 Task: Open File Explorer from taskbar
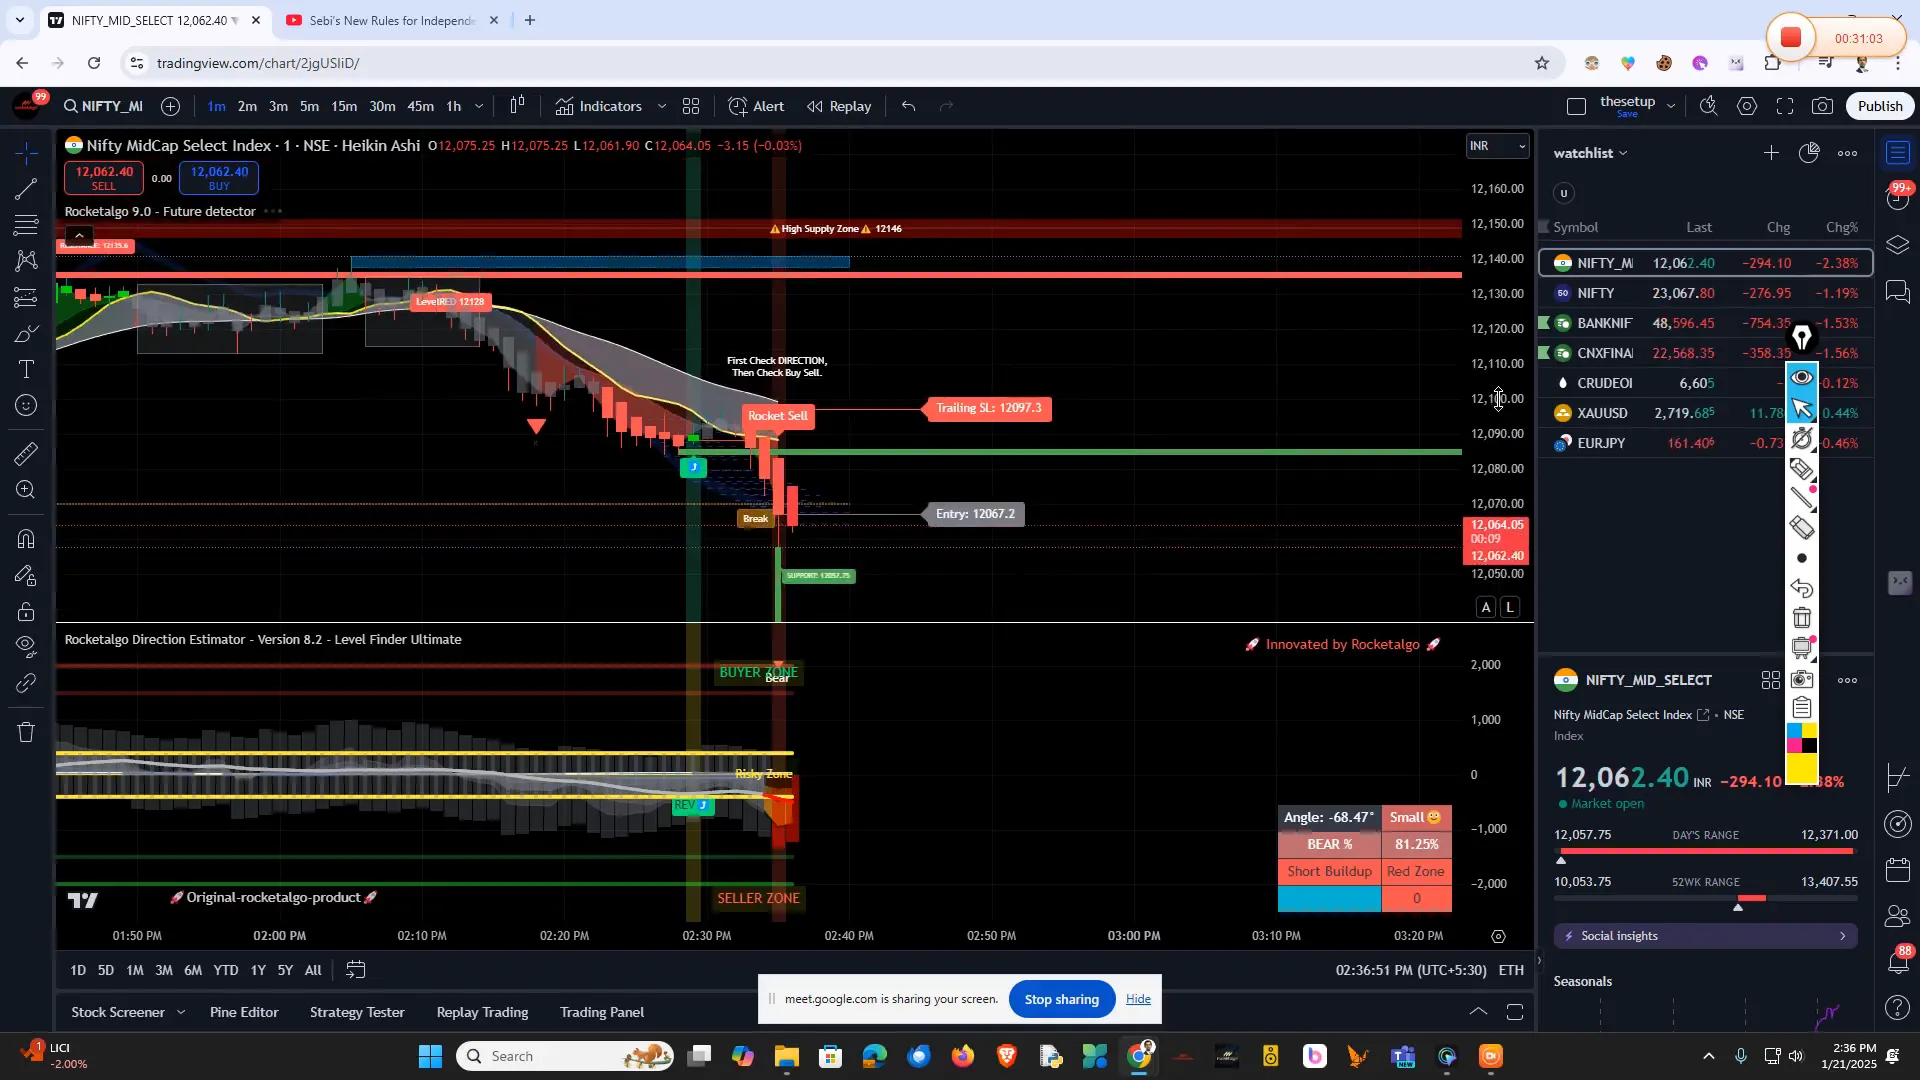click(x=786, y=1056)
